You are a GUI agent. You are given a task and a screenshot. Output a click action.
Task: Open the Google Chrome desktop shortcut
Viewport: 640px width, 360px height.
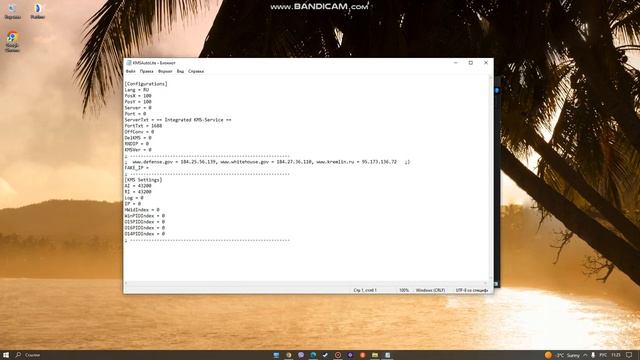click(x=13, y=42)
